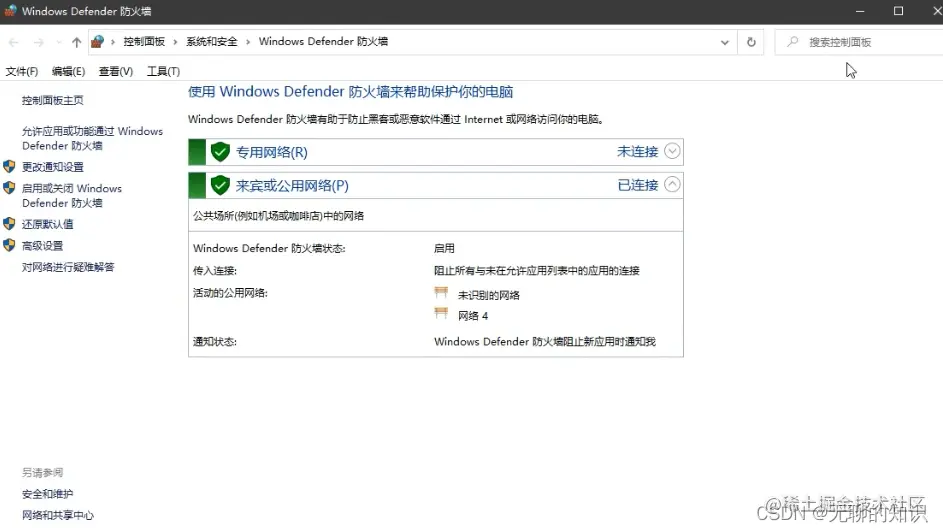The image size is (943, 532).
Task: Open the 工具(T) menu
Action: click(164, 72)
